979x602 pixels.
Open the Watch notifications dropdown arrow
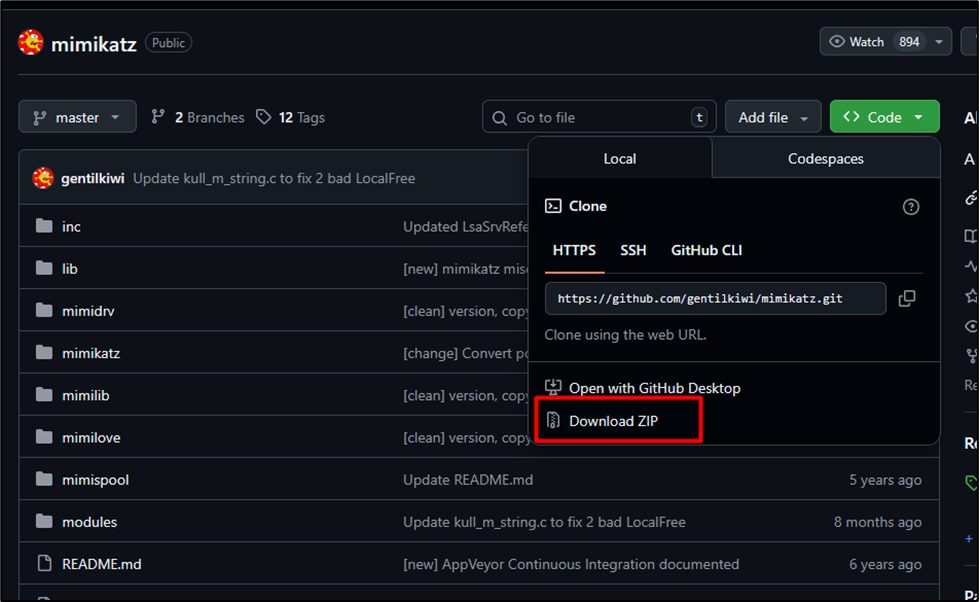(938, 42)
